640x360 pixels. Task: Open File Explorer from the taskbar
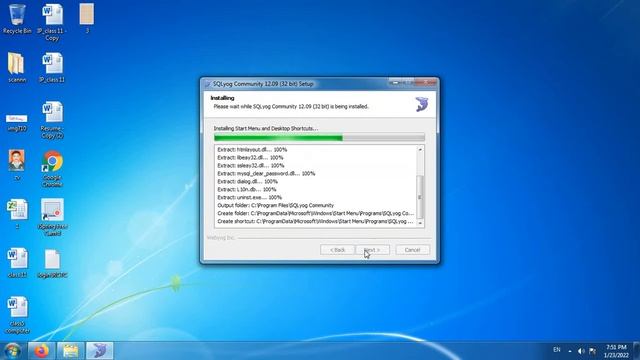pyautogui.click(x=70, y=351)
